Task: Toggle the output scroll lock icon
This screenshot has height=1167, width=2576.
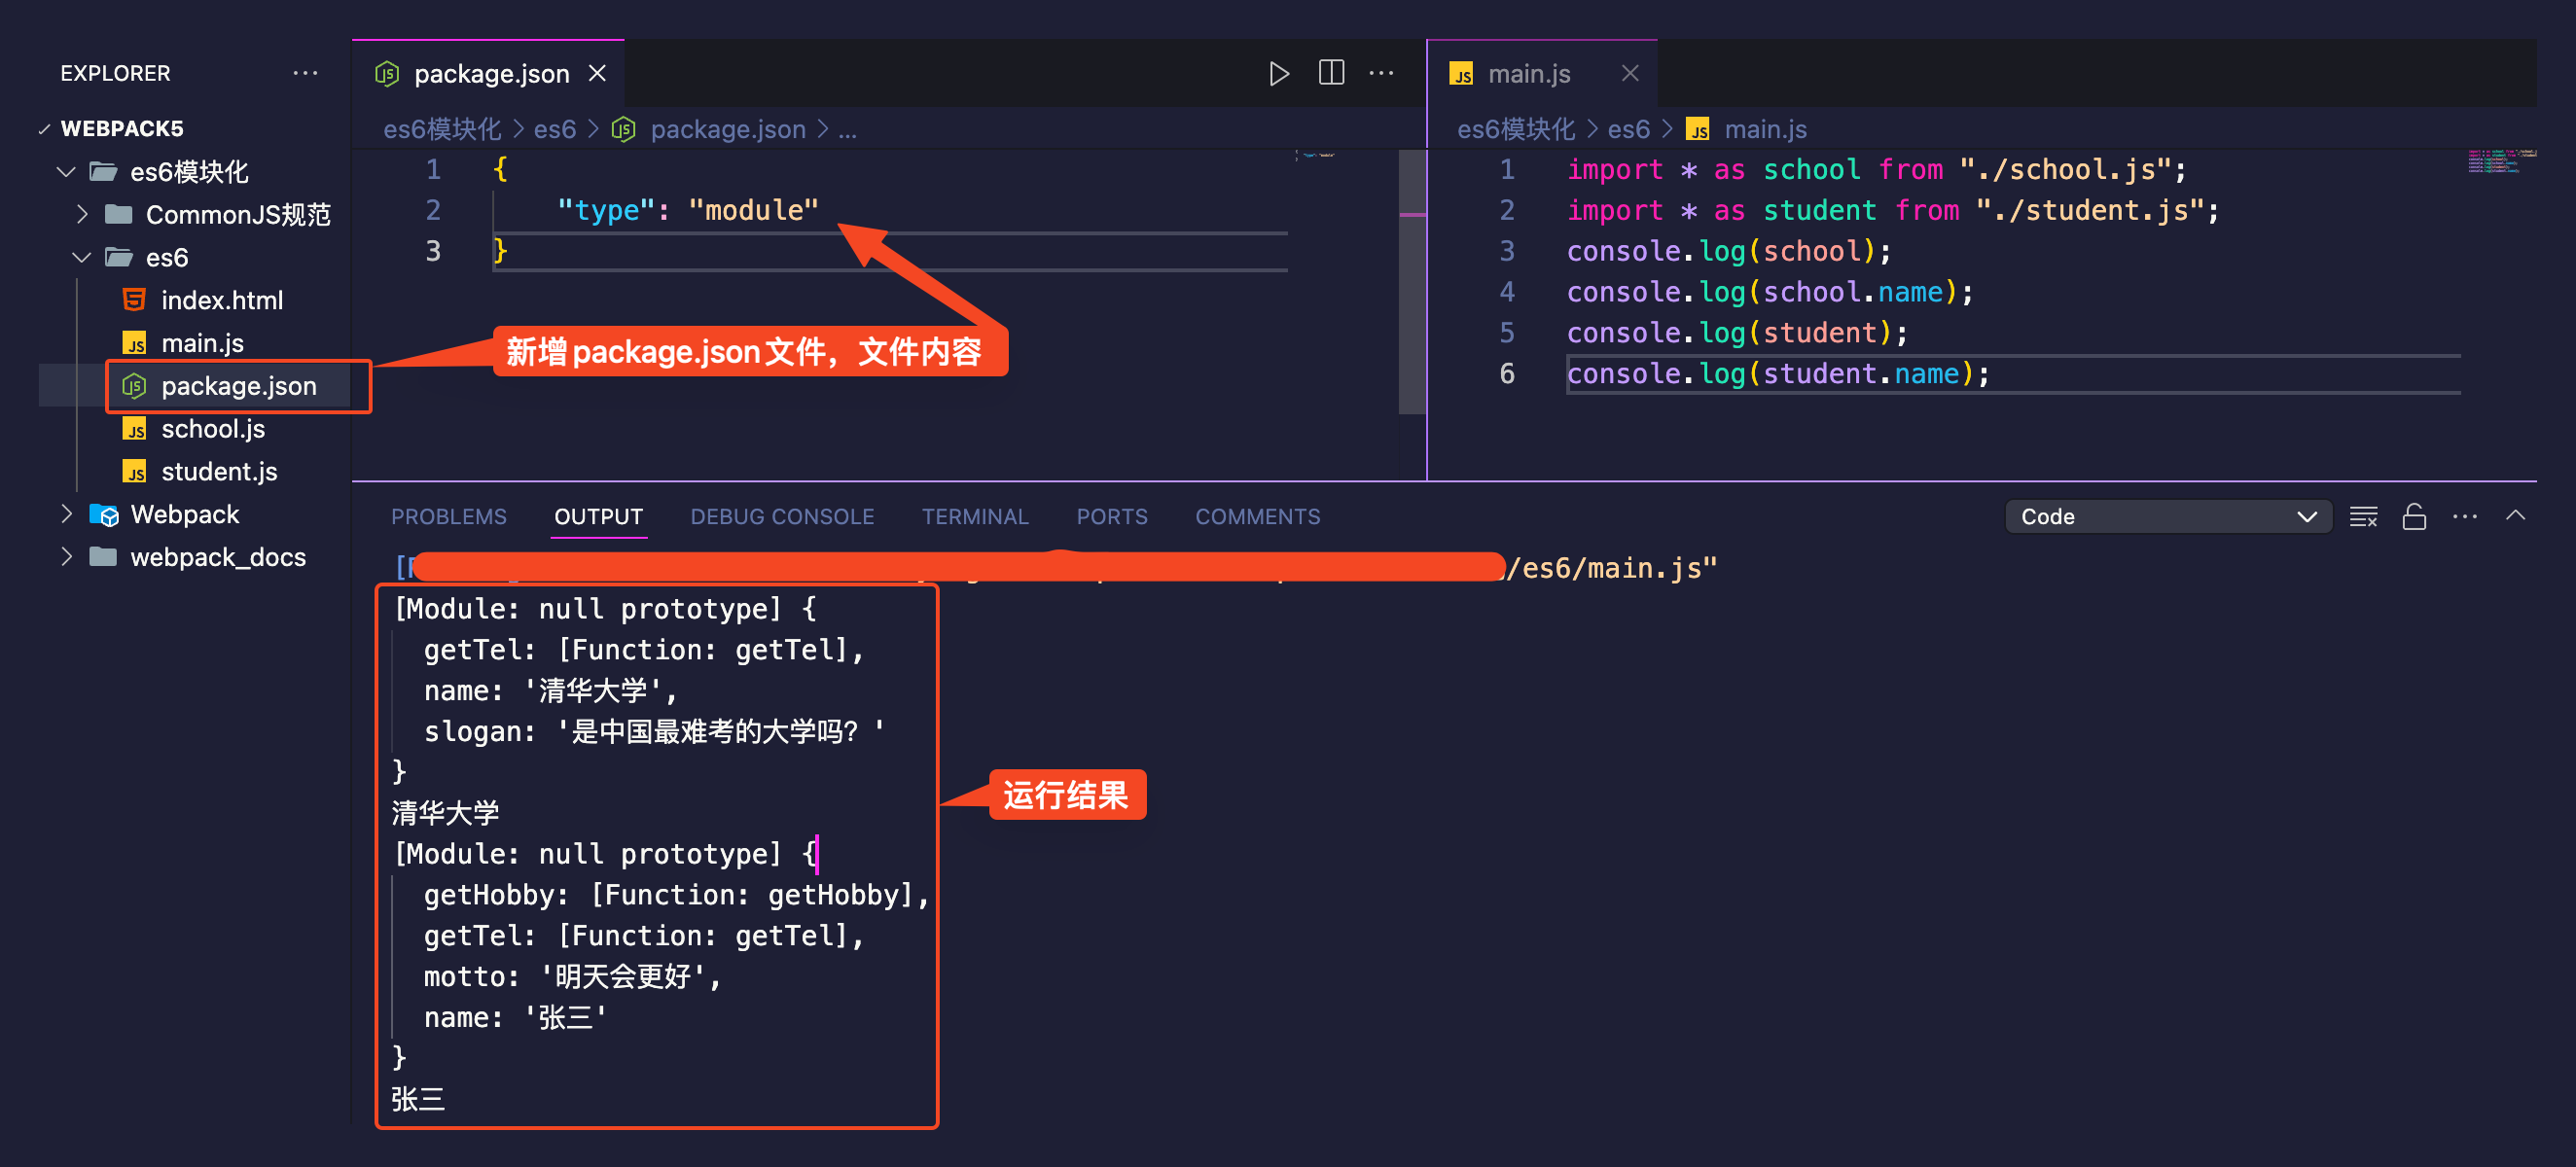Action: pos(2414,517)
